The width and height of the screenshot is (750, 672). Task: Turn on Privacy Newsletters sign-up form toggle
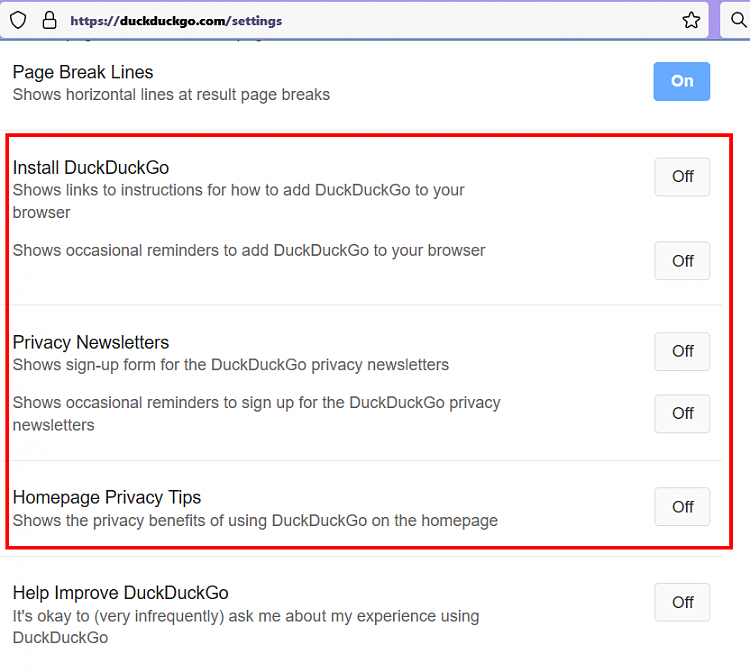click(x=682, y=351)
